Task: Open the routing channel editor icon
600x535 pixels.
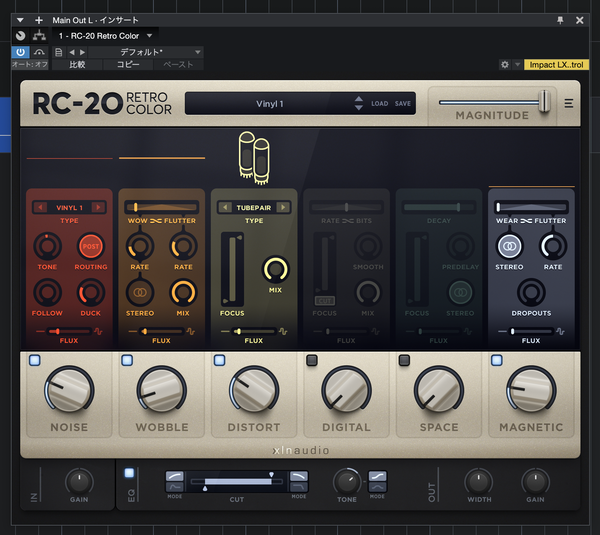Action: (x=39, y=36)
